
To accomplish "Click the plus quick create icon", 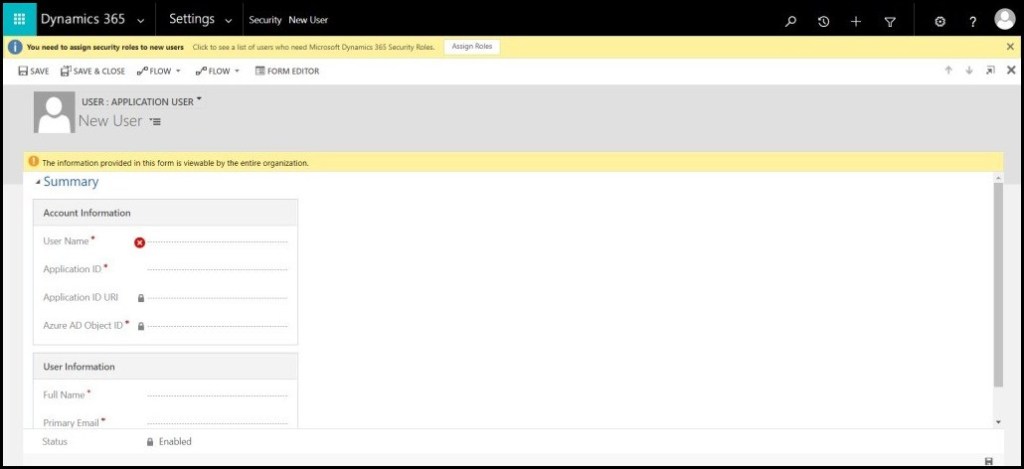I will coord(855,21).
